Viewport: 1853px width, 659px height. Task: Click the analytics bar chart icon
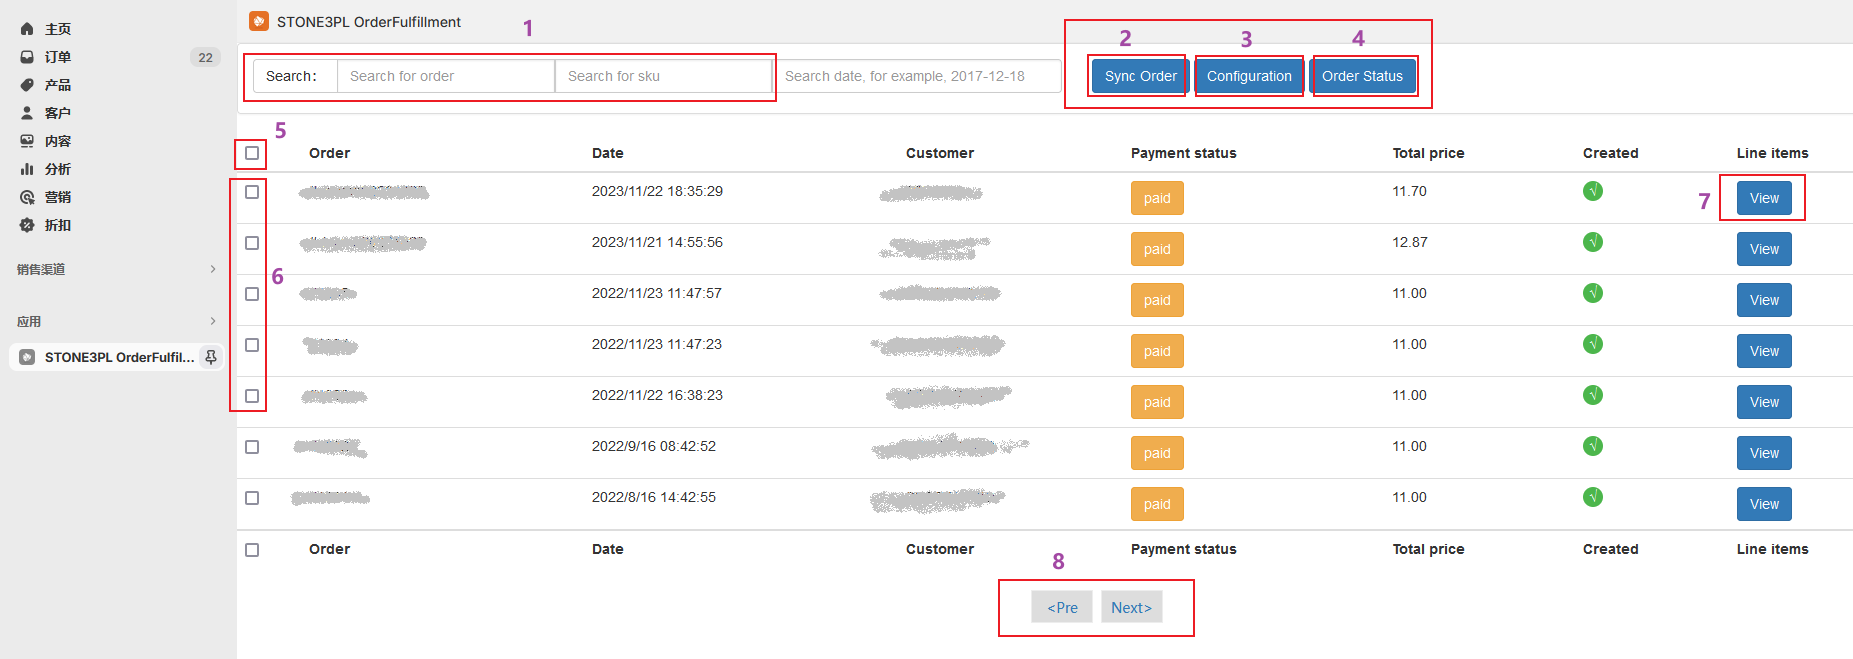pos(27,169)
